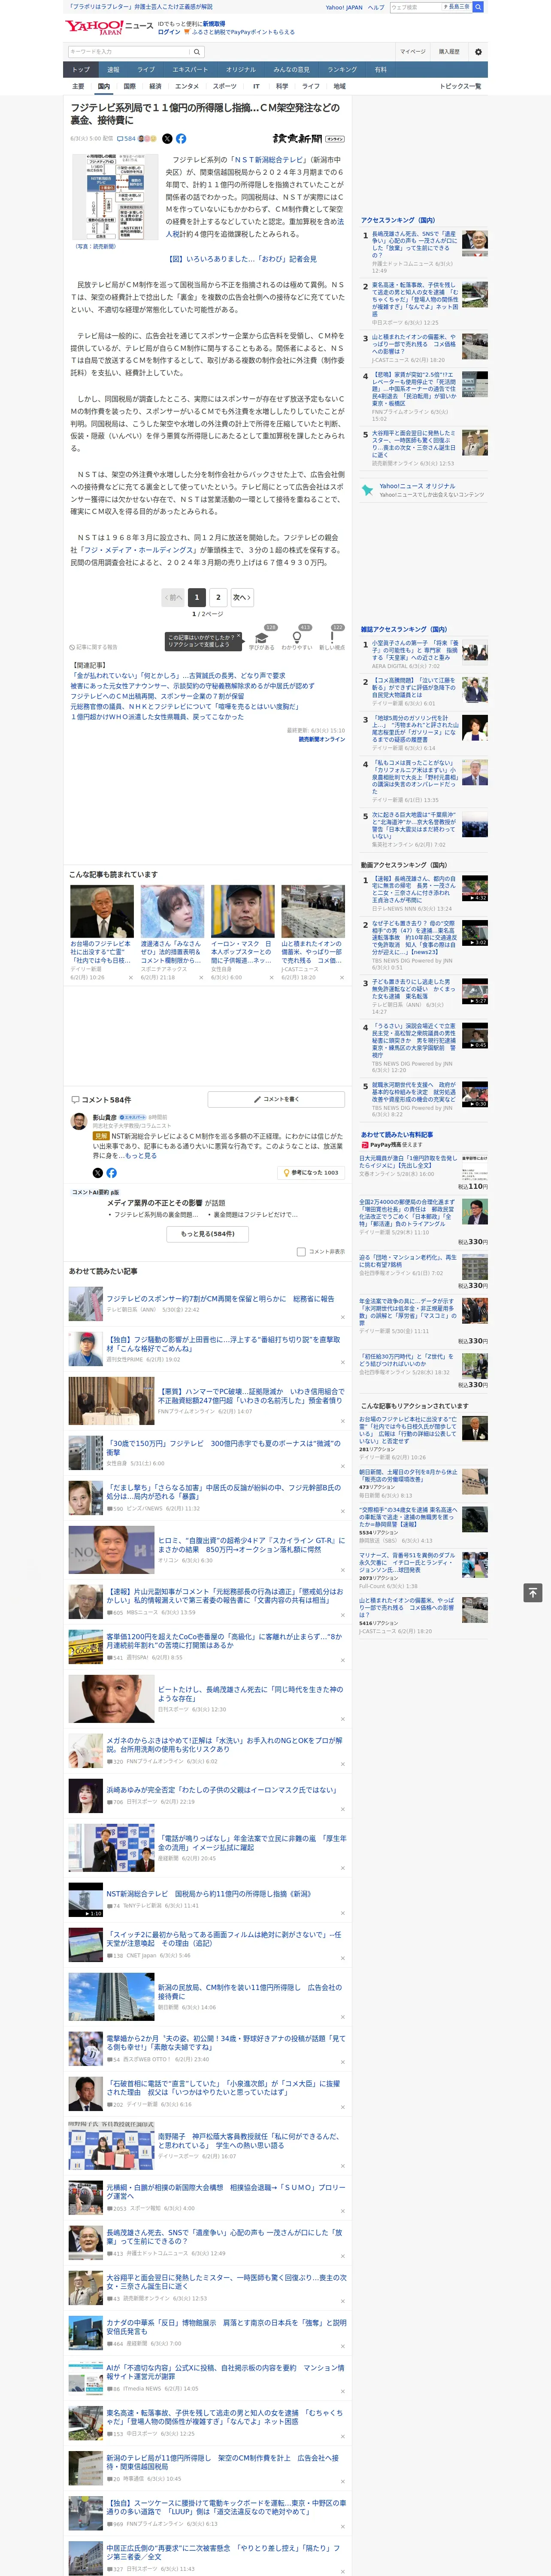The width and height of the screenshot is (551, 2576).
Task: Focus the キーワードを入力 search field
Action: [129, 51]
